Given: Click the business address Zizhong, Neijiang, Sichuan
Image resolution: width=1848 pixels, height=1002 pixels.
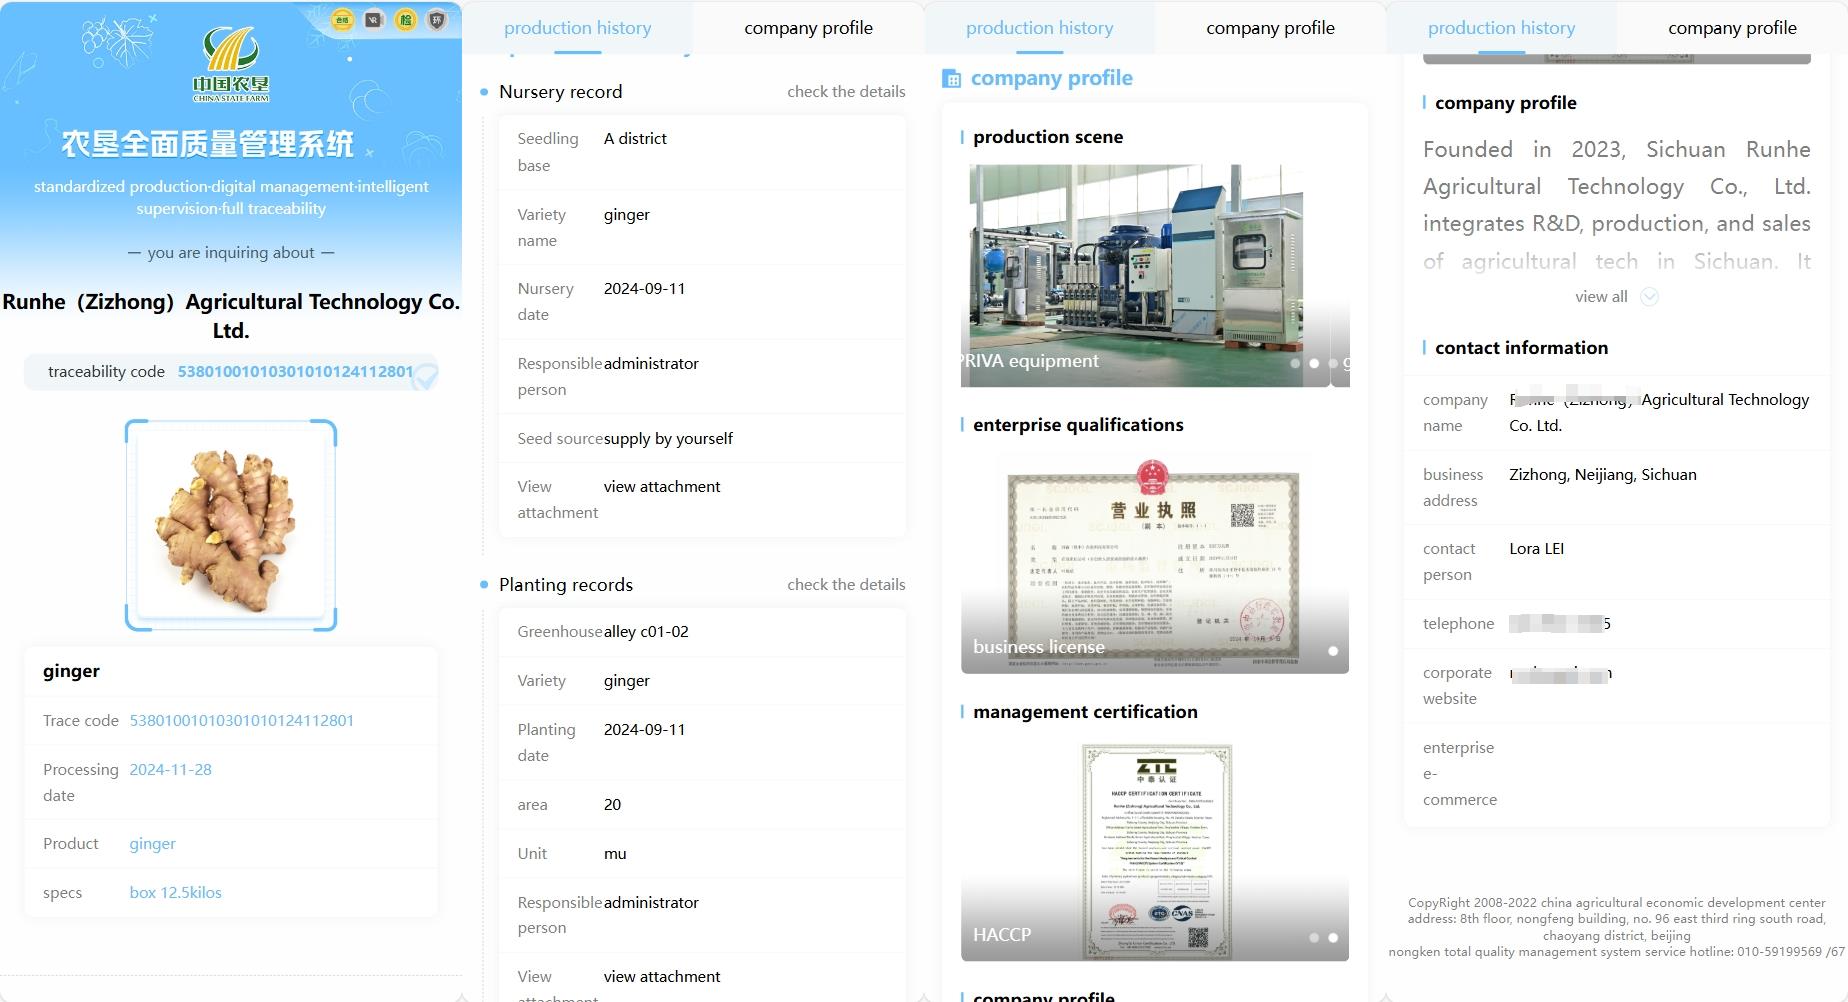Looking at the screenshot, I should coord(1603,474).
